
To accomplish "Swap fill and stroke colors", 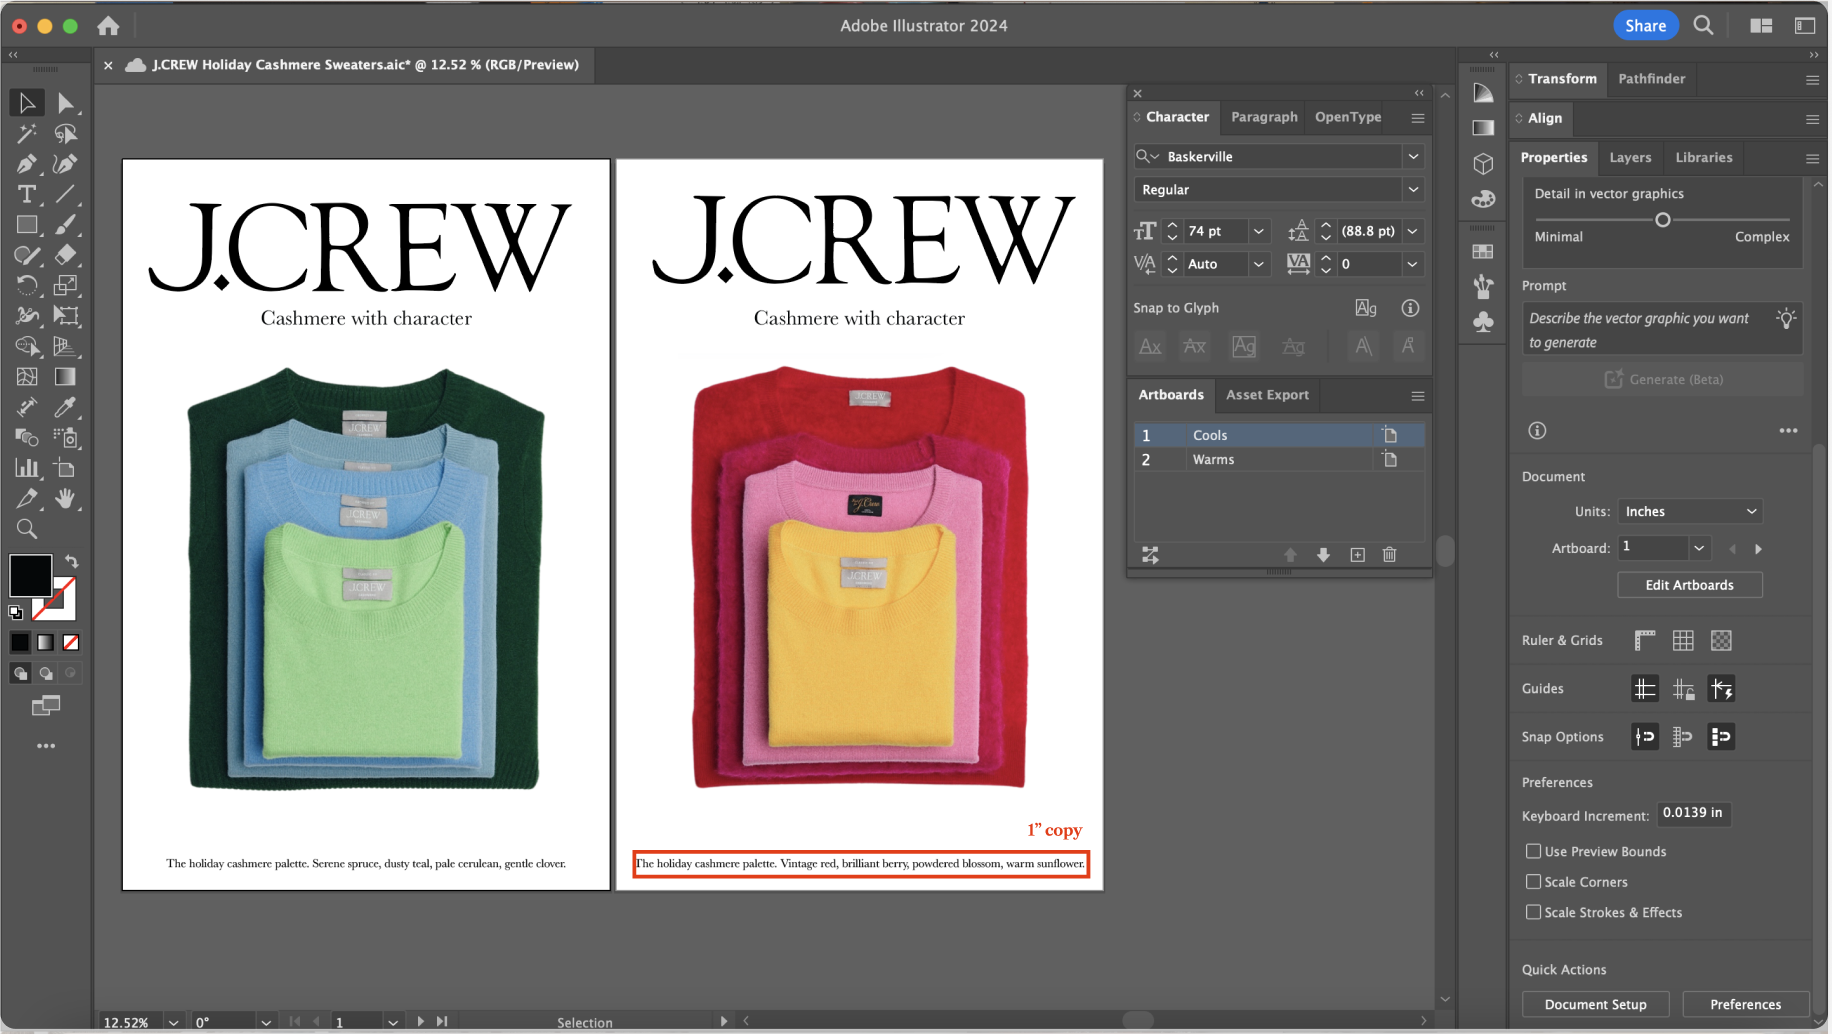I will (72, 561).
